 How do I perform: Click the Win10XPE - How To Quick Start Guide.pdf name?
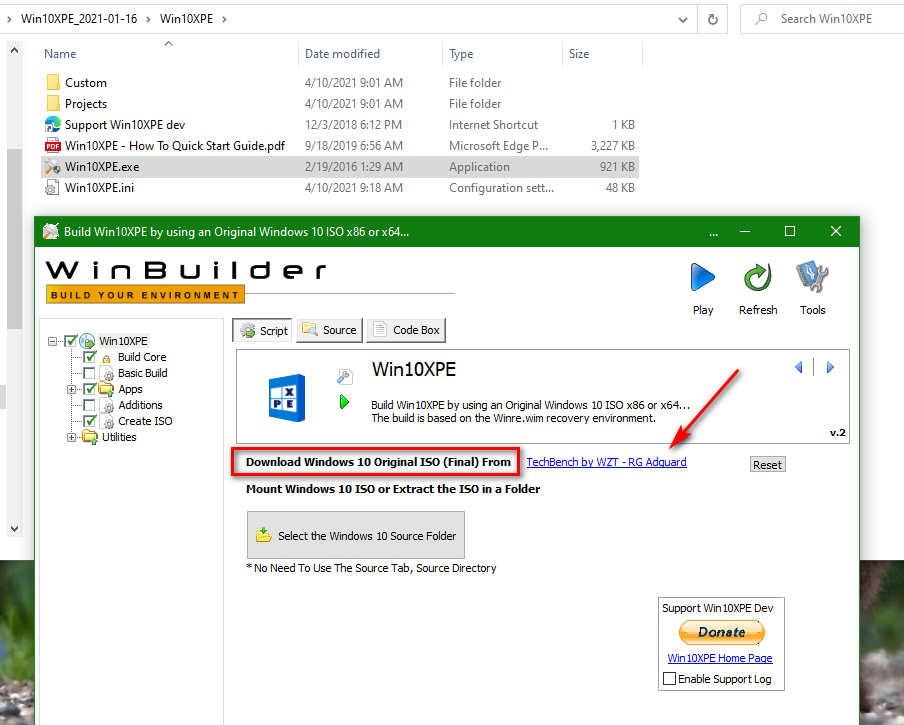[175, 146]
